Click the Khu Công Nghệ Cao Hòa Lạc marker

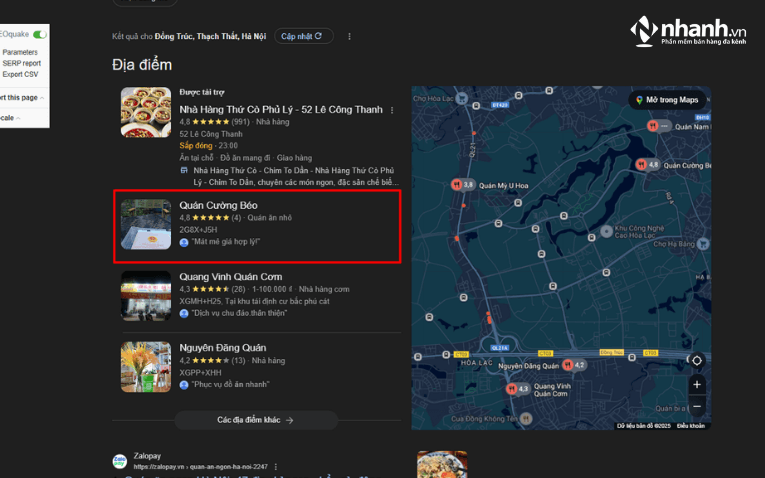606,231
